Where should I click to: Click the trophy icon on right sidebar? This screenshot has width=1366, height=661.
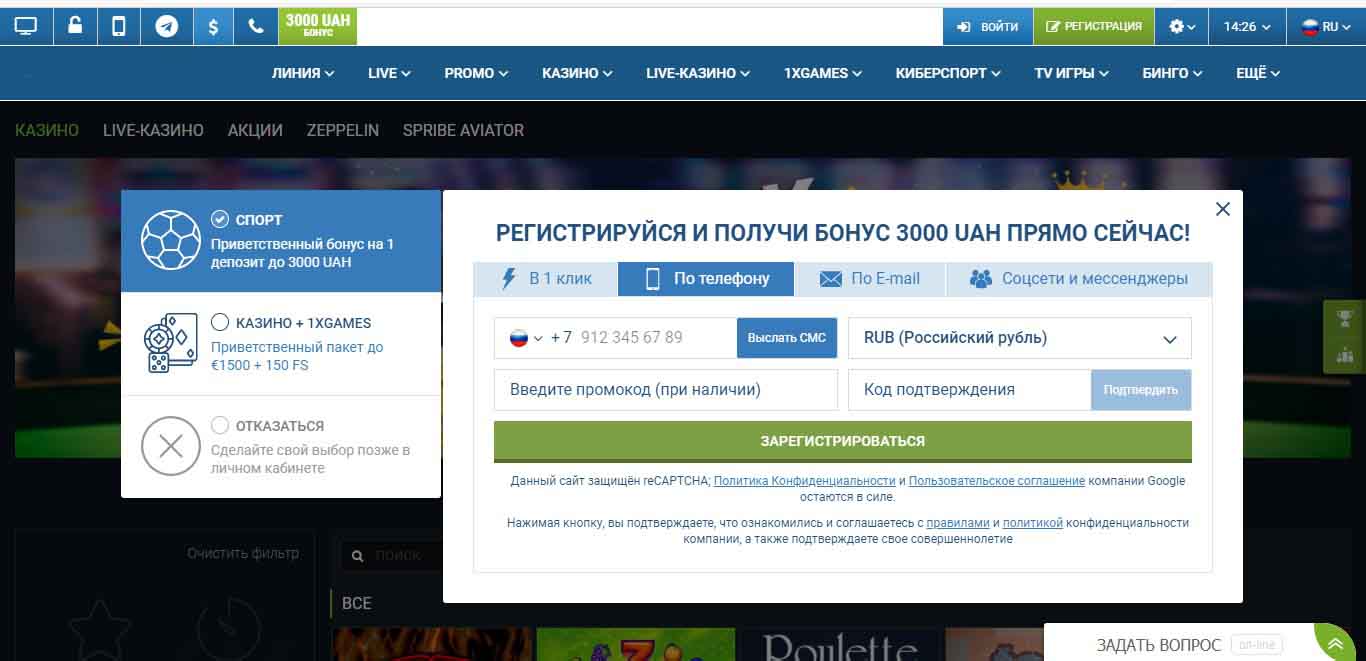1344,319
